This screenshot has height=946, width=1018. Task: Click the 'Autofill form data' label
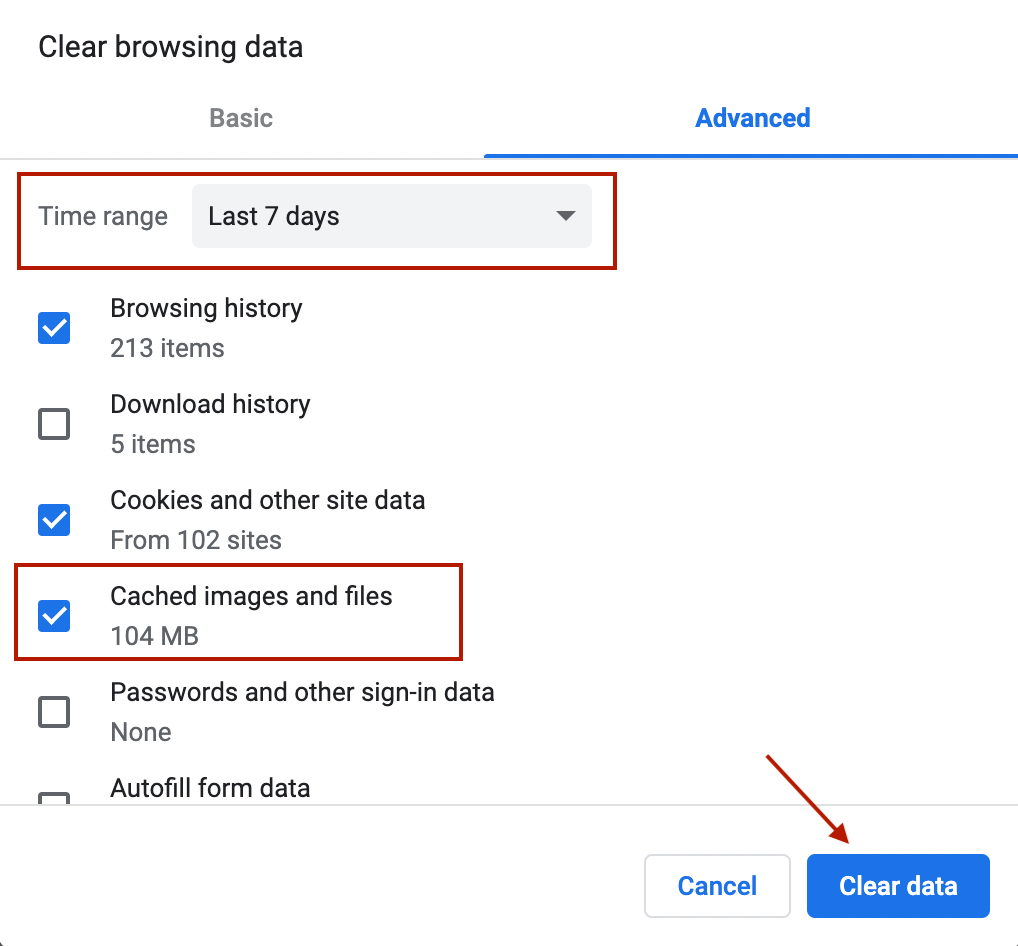[210, 788]
